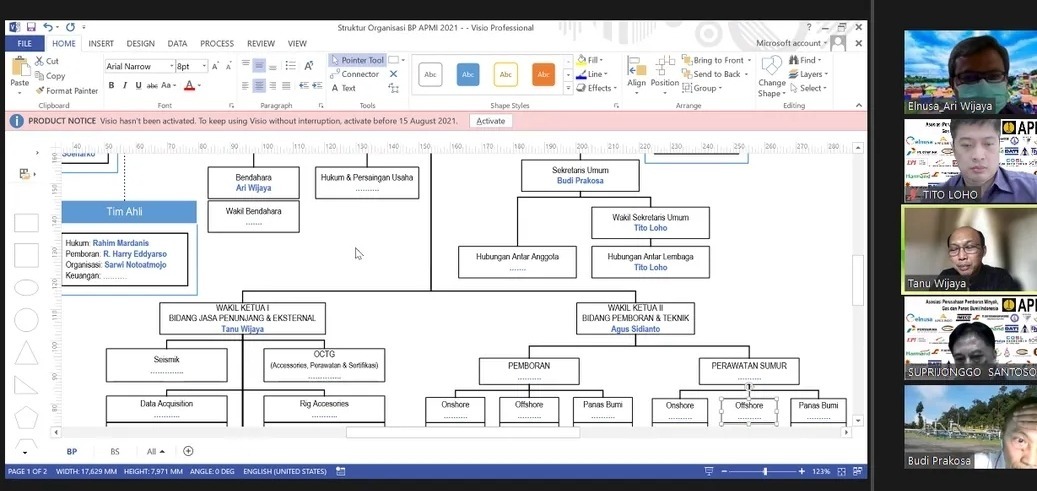Switch to the PROCESS tab
Viewport: 1037px width, 491px height.
(217, 44)
